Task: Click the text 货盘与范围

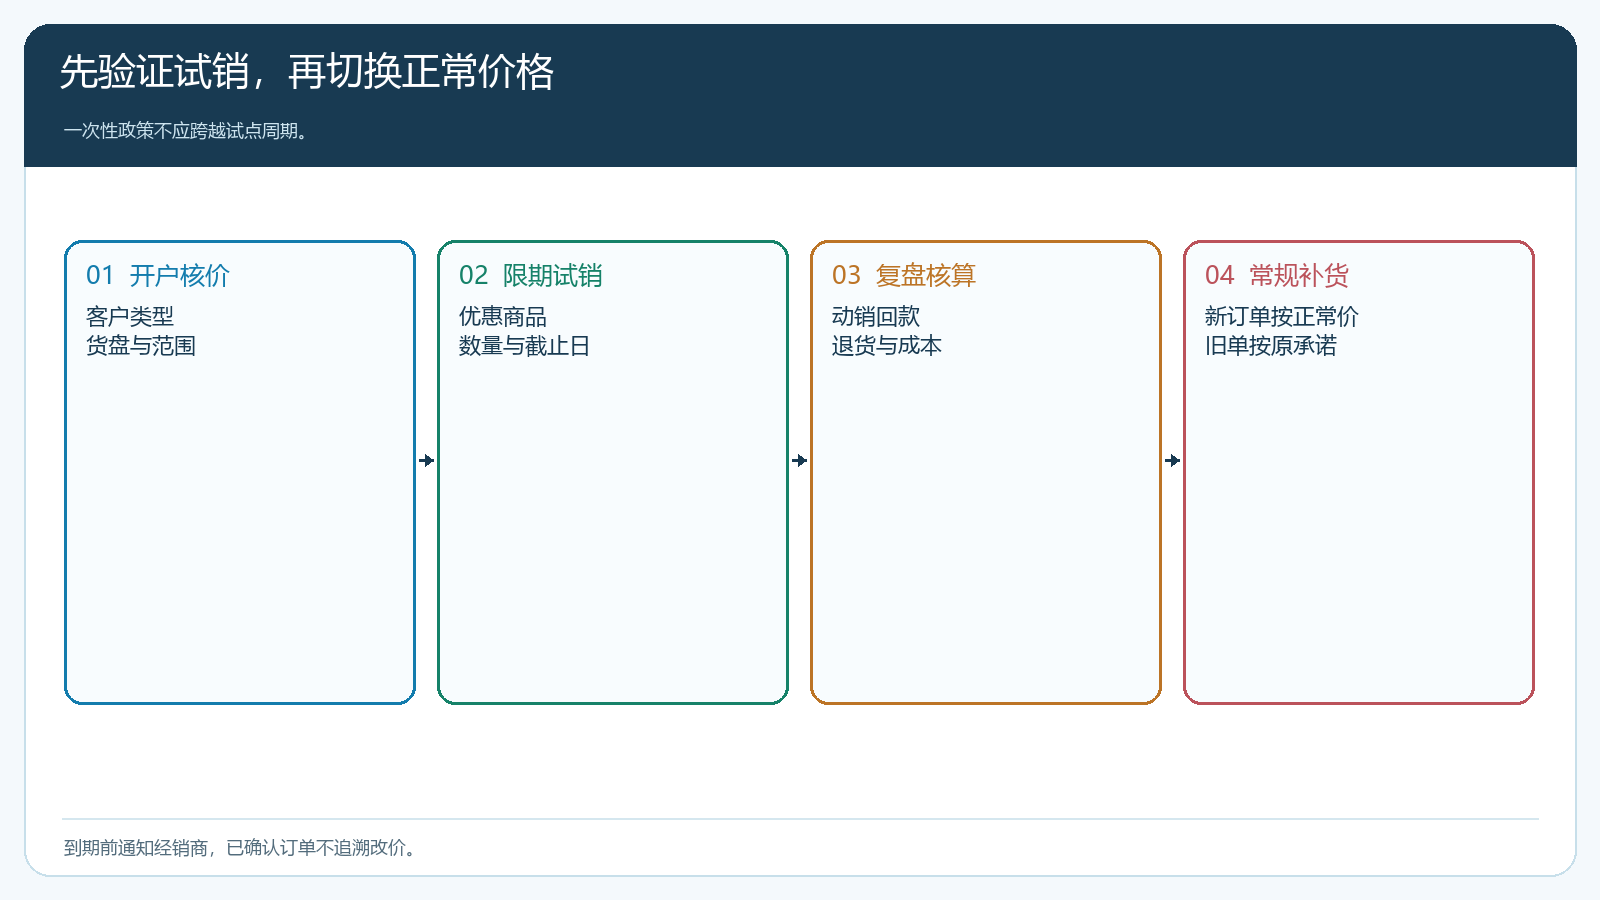Action: click(x=141, y=346)
